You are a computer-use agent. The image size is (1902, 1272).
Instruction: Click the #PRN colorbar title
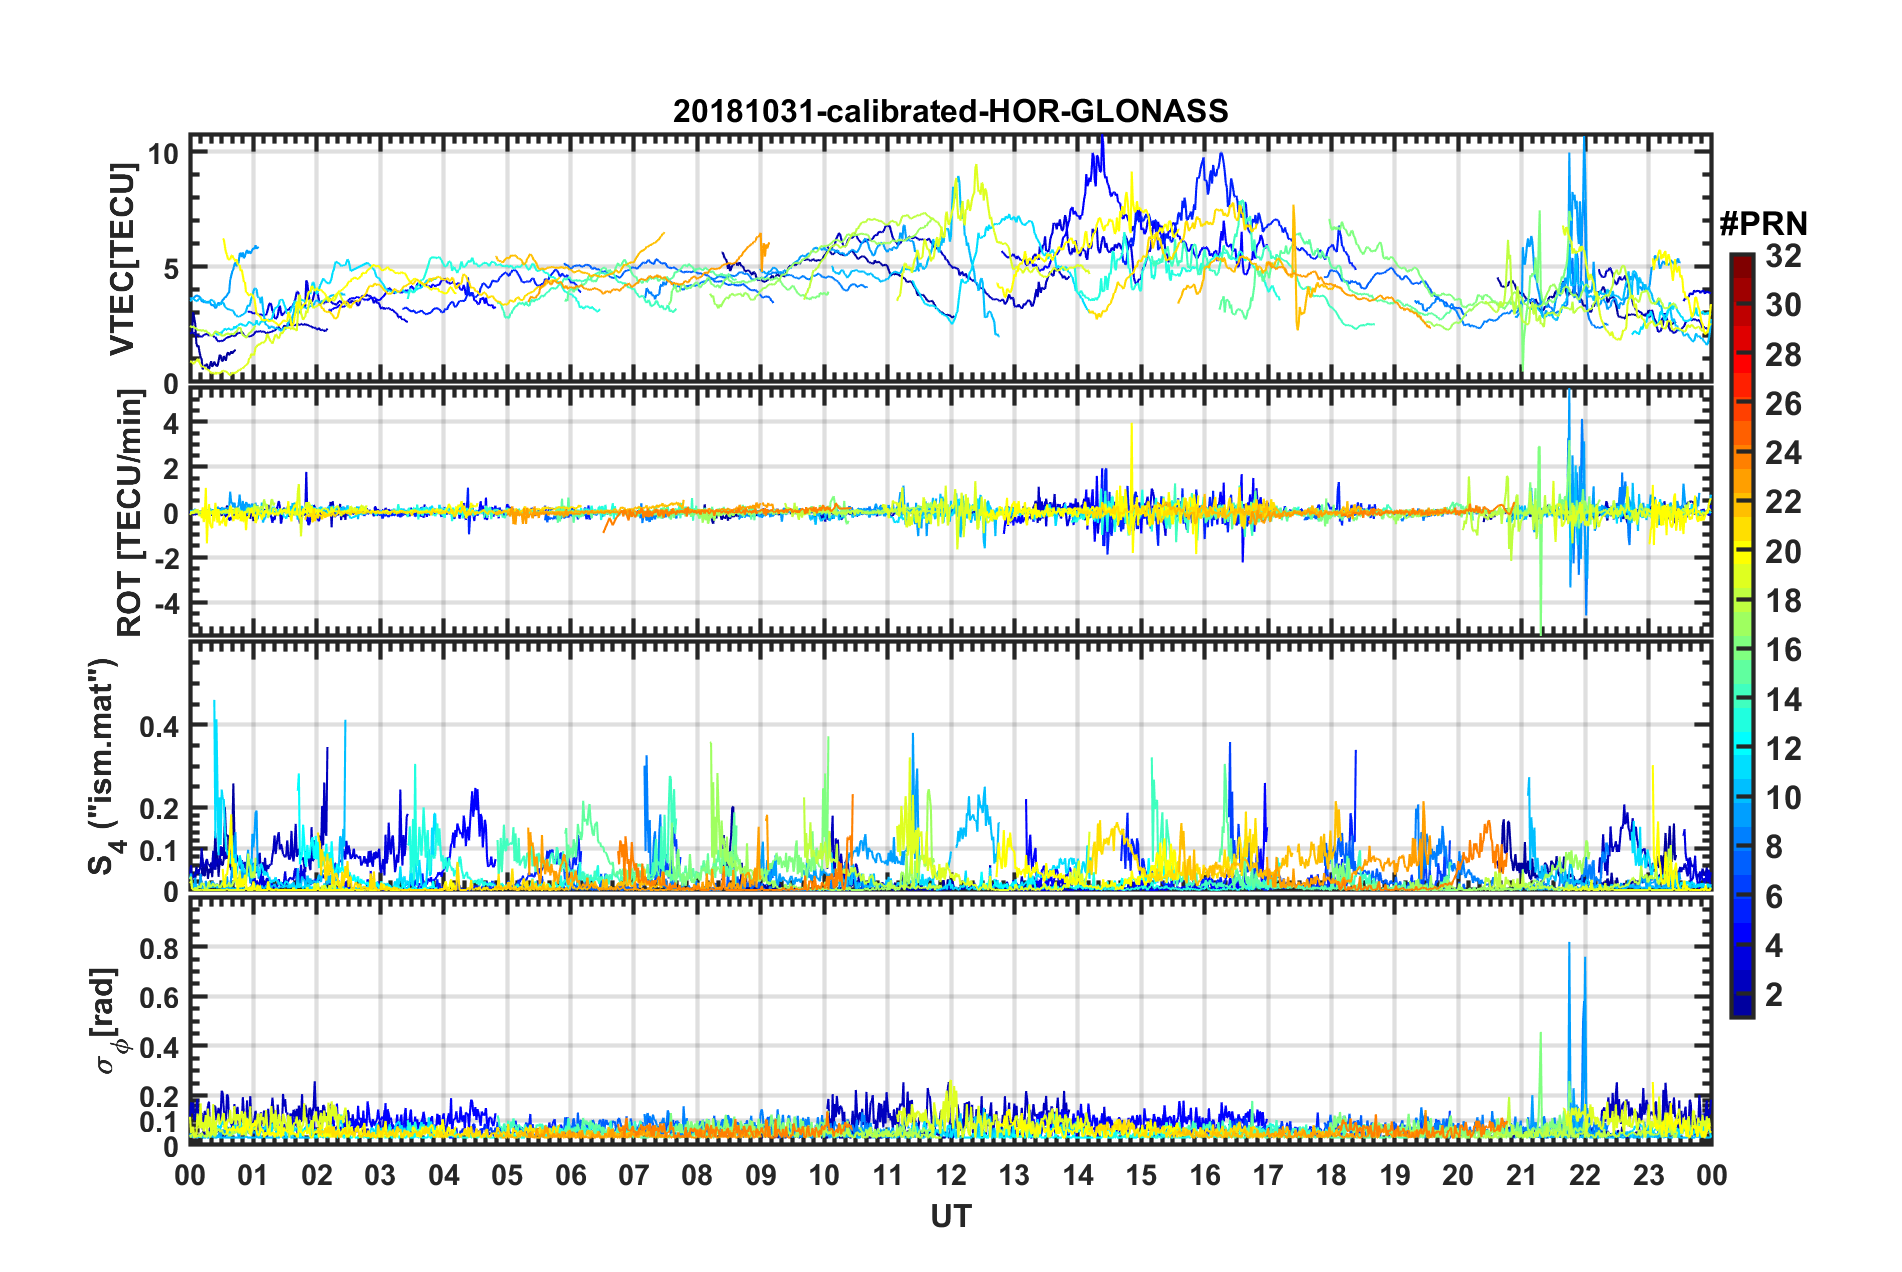[x=1763, y=224]
